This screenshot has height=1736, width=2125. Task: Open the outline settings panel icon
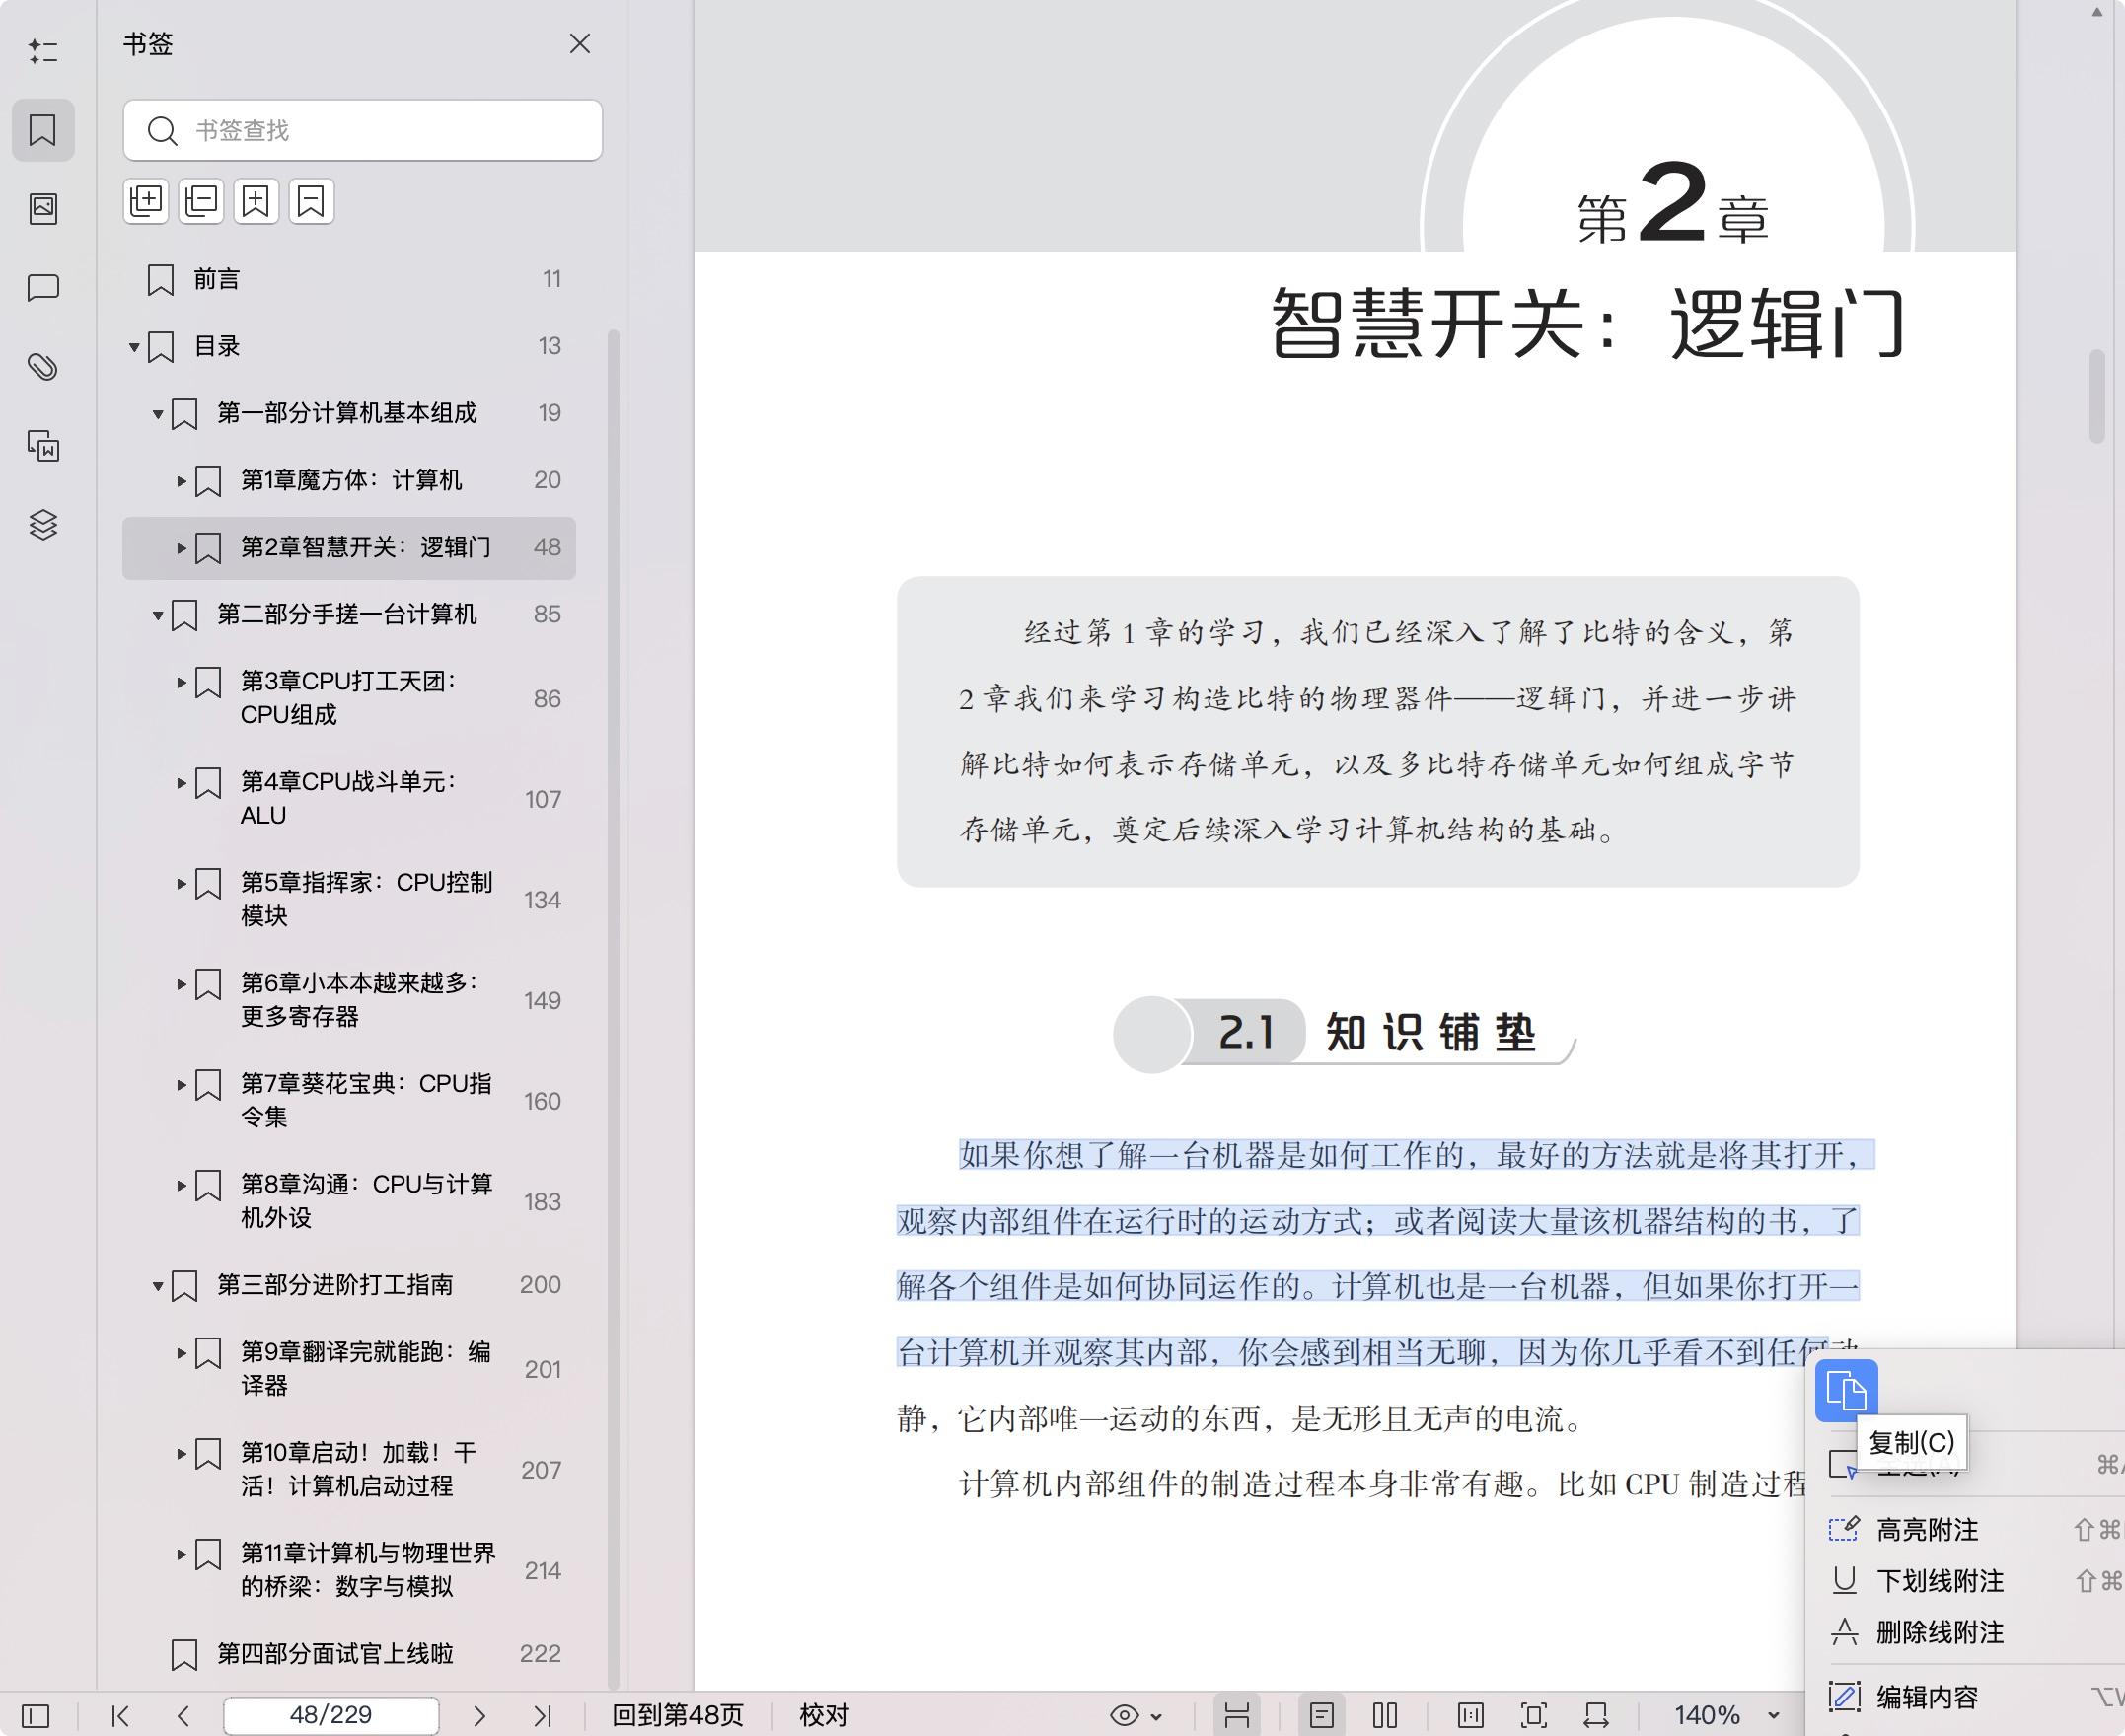43,51
